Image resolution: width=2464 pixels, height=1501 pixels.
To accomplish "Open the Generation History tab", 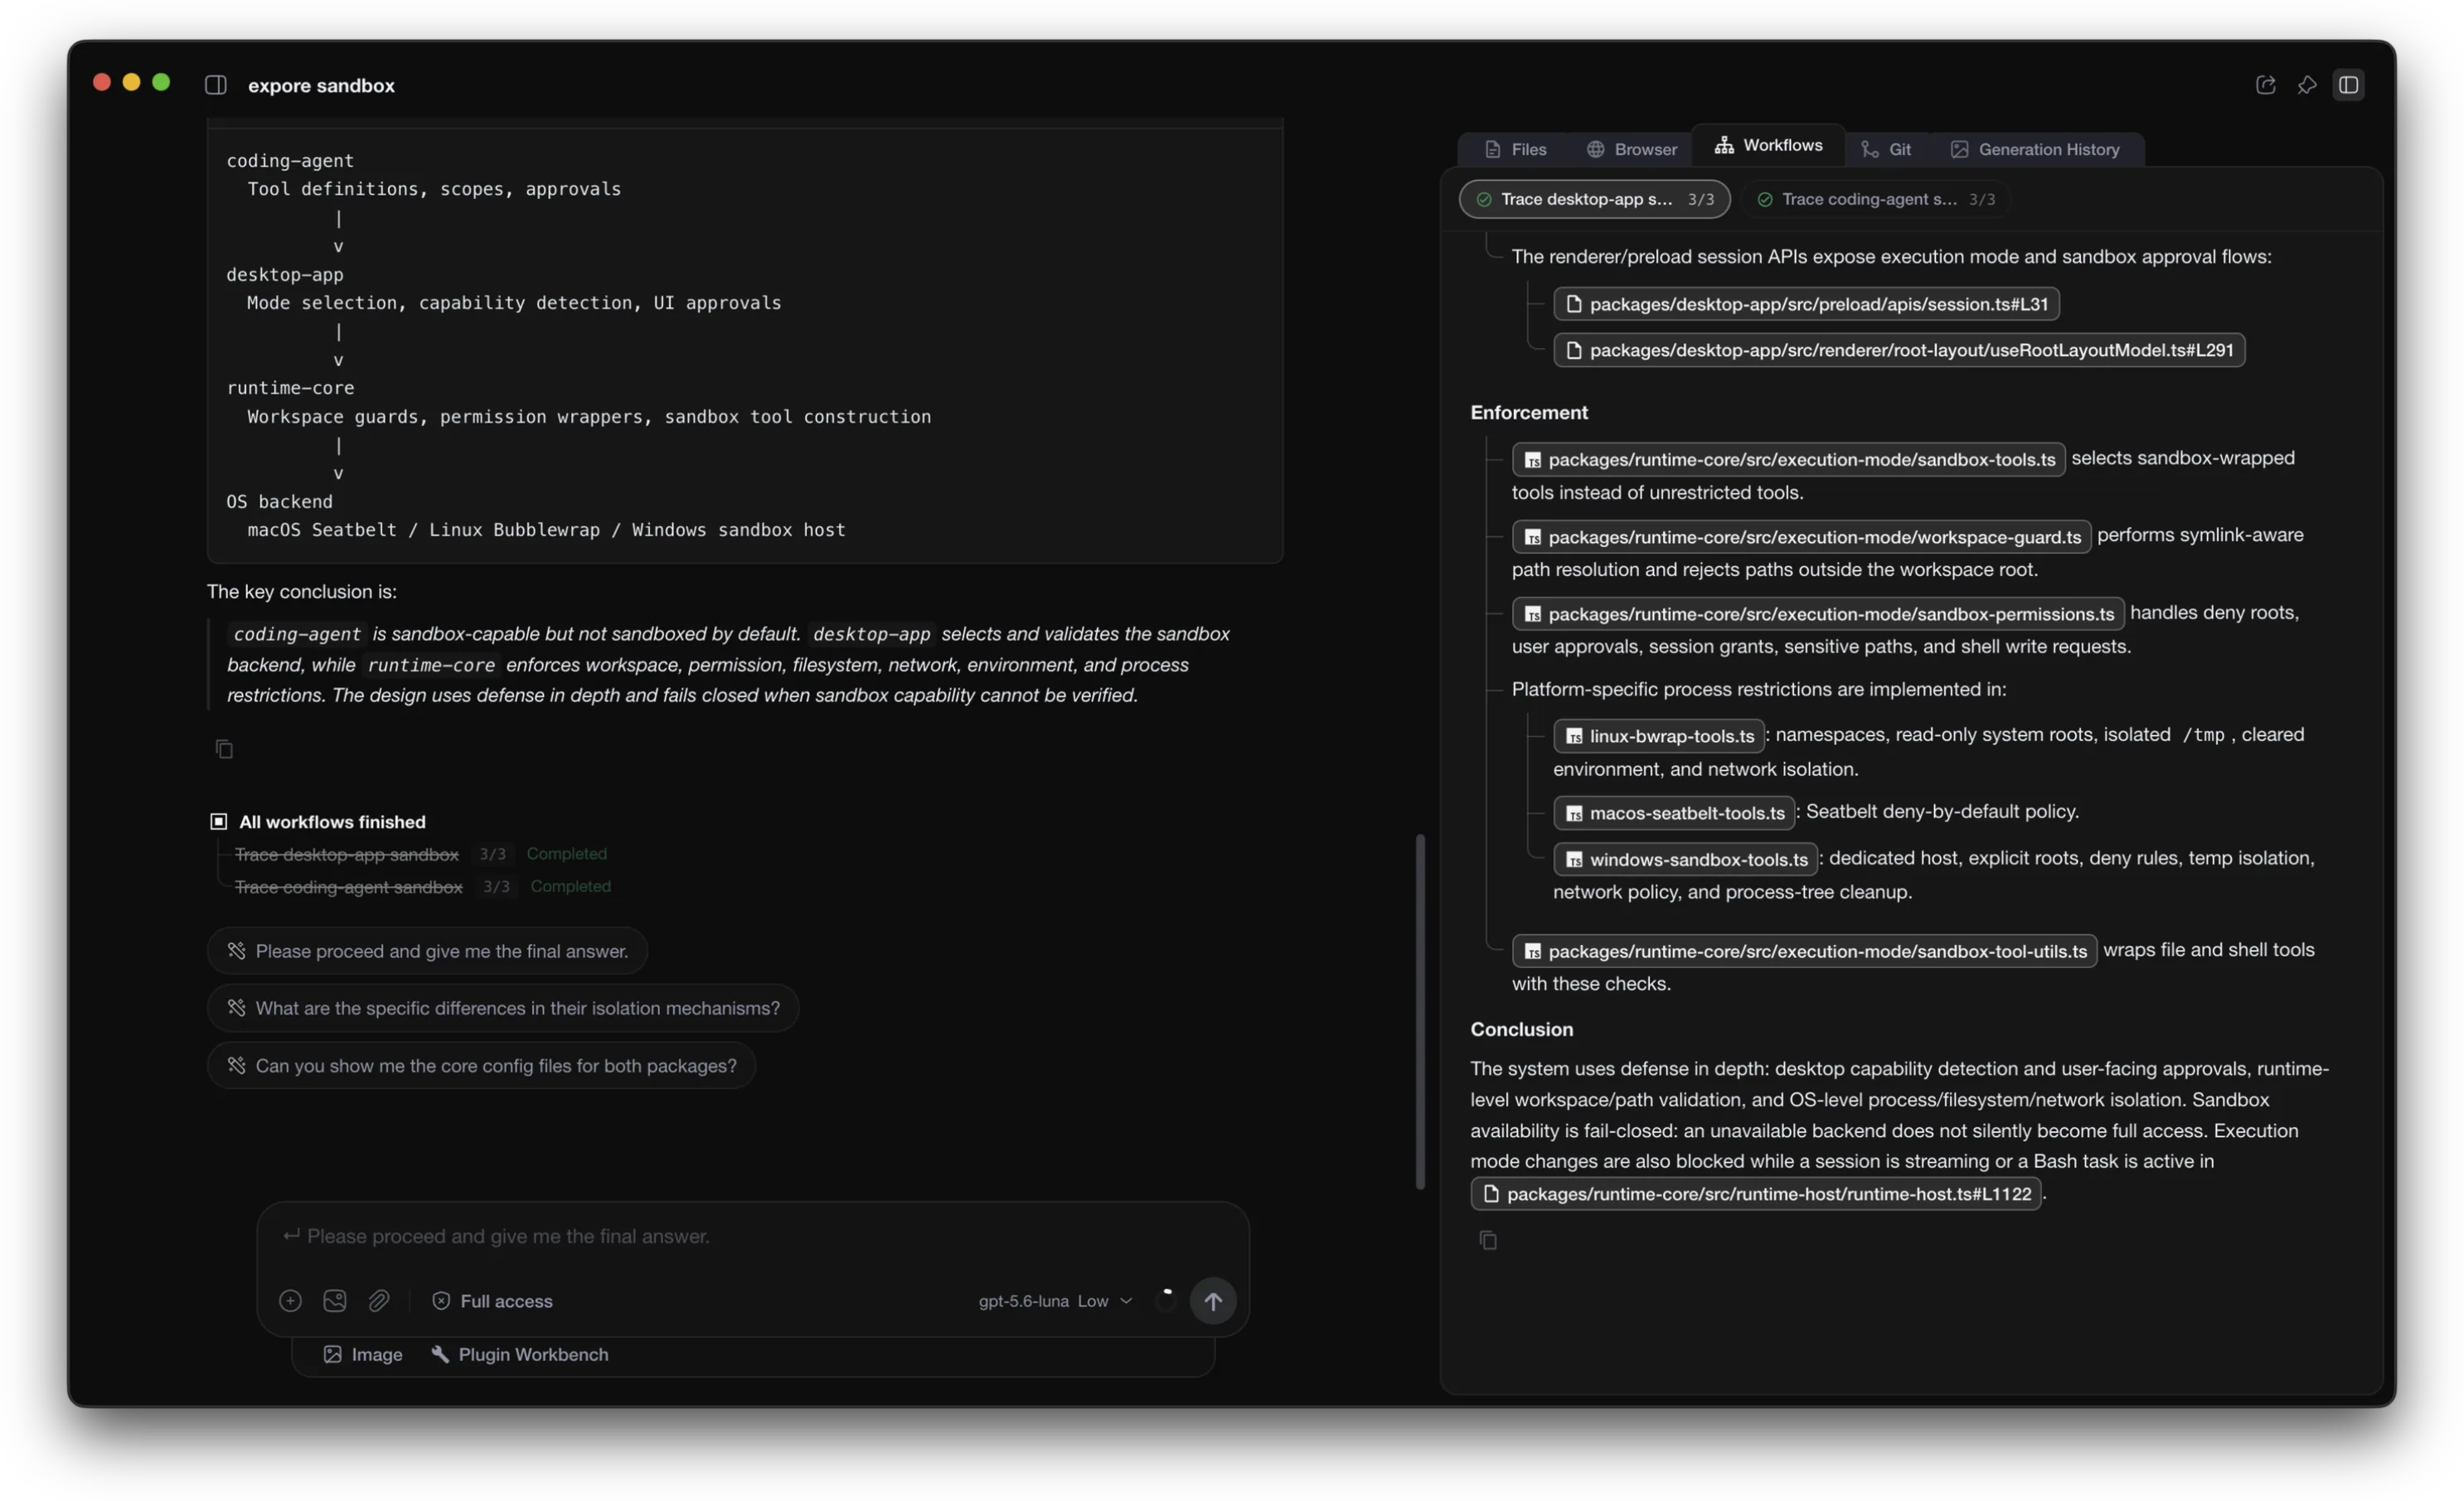I will [x=2035, y=149].
